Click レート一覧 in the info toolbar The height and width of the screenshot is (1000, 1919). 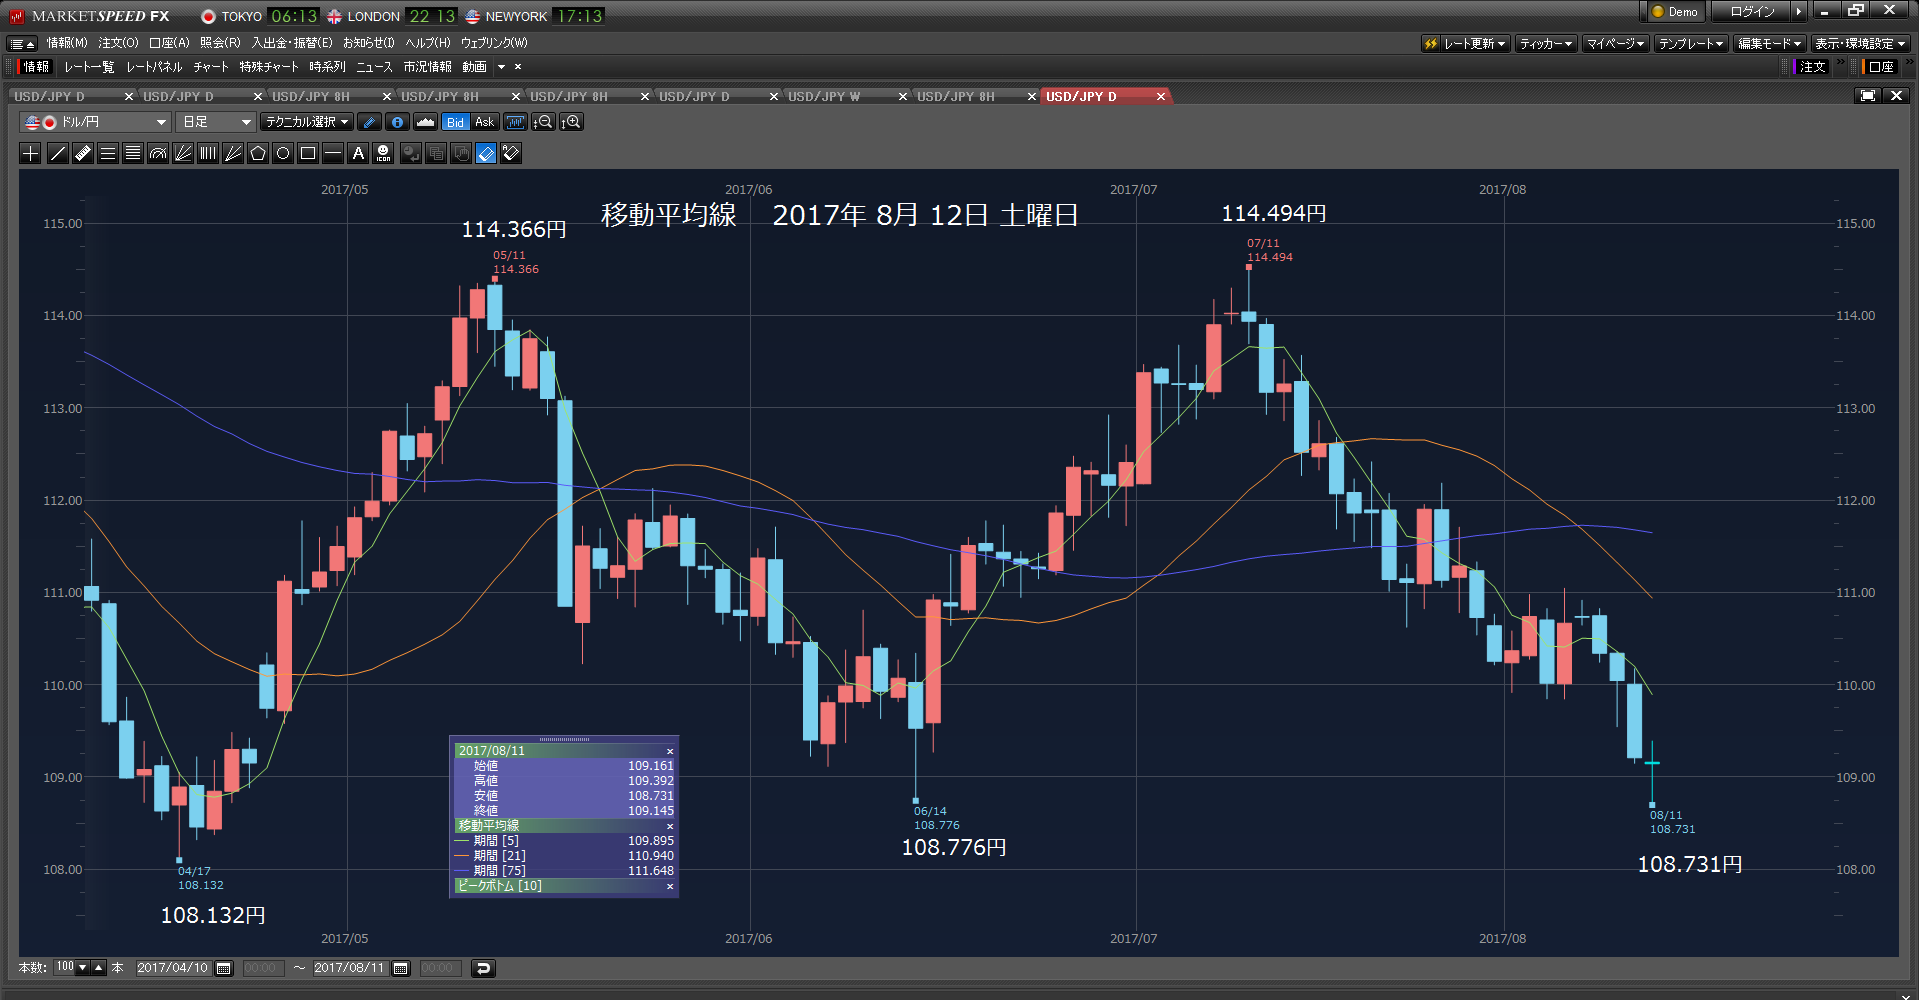(89, 67)
